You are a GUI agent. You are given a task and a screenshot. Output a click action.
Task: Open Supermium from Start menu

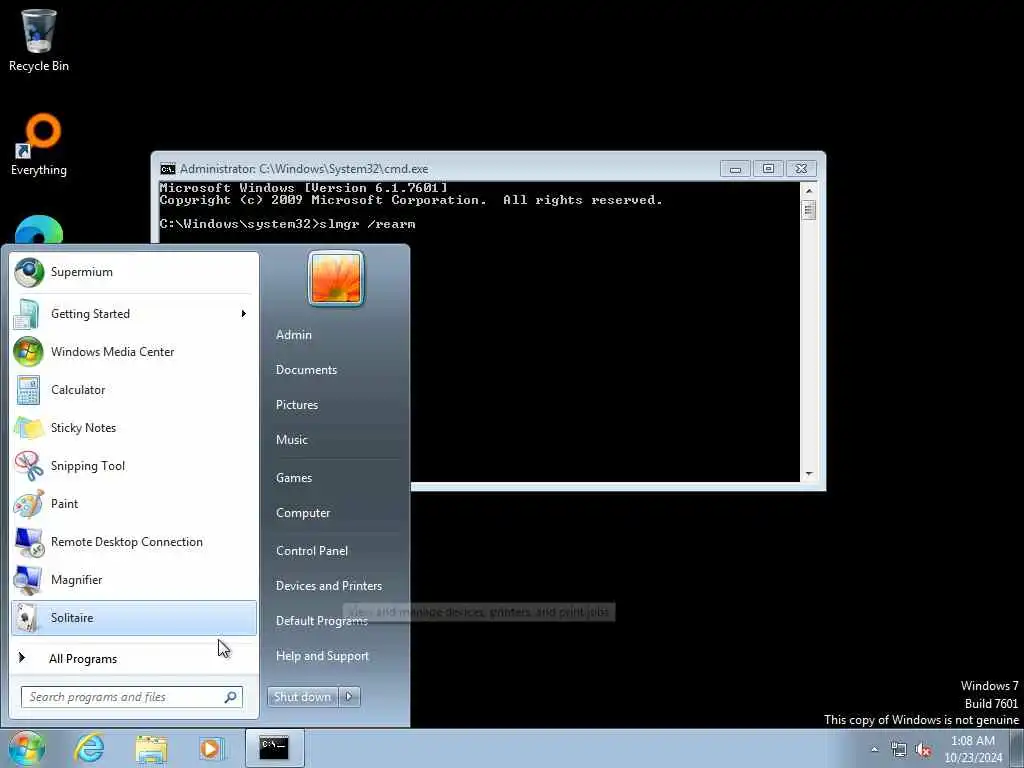tap(134, 272)
